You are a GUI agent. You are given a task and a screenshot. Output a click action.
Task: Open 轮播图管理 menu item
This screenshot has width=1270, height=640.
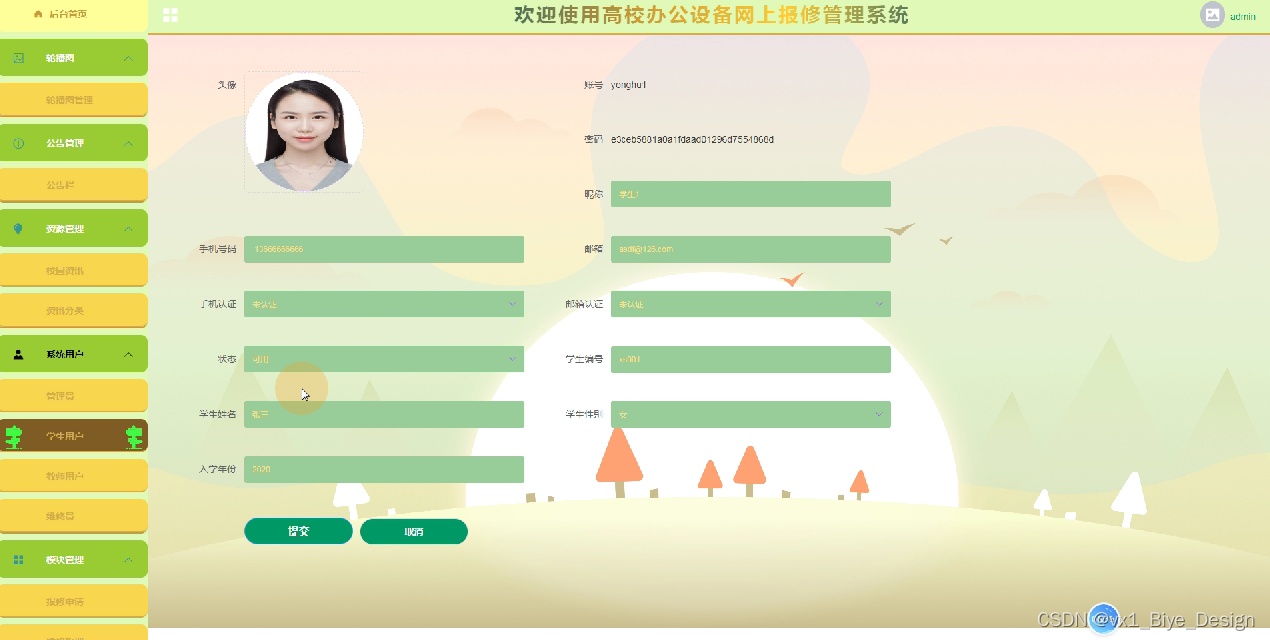point(74,100)
